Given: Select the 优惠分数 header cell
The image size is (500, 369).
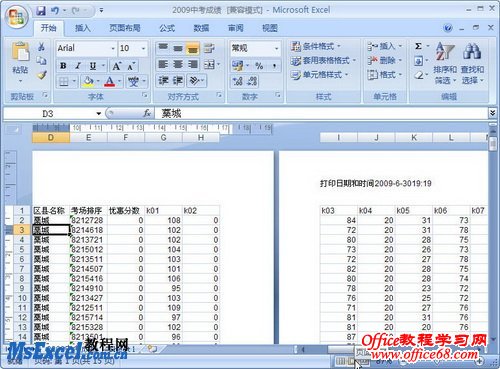Looking at the screenshot, I should click(x=126, y=211).
